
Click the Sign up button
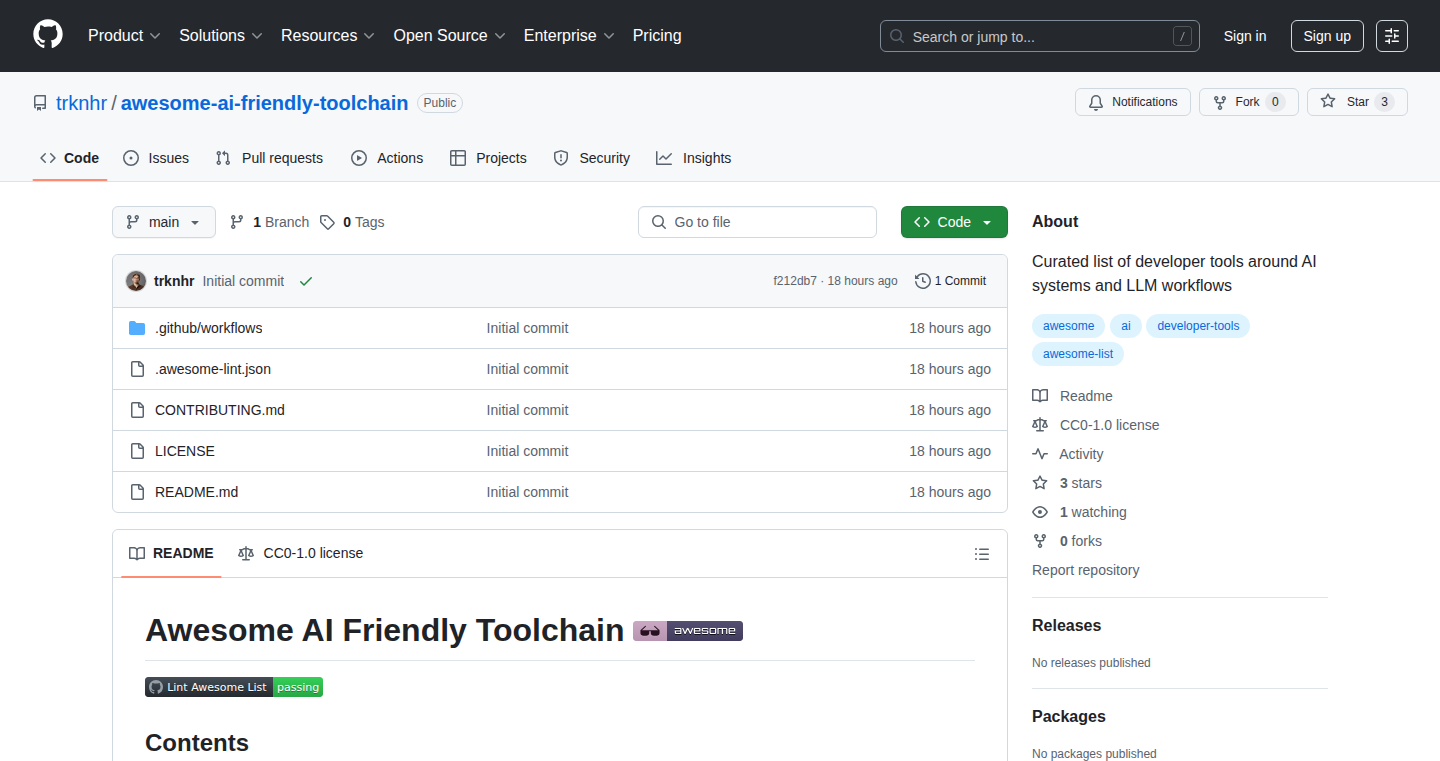pyautogui.click(x=1327, y=36)
